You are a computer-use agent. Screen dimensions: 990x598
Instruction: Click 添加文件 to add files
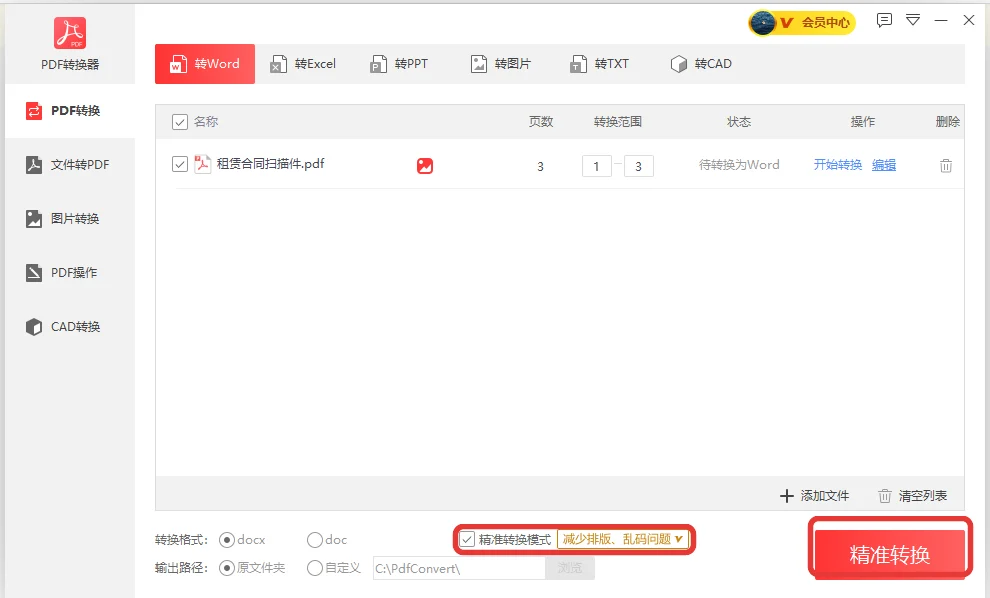click(x=814, y=496)
